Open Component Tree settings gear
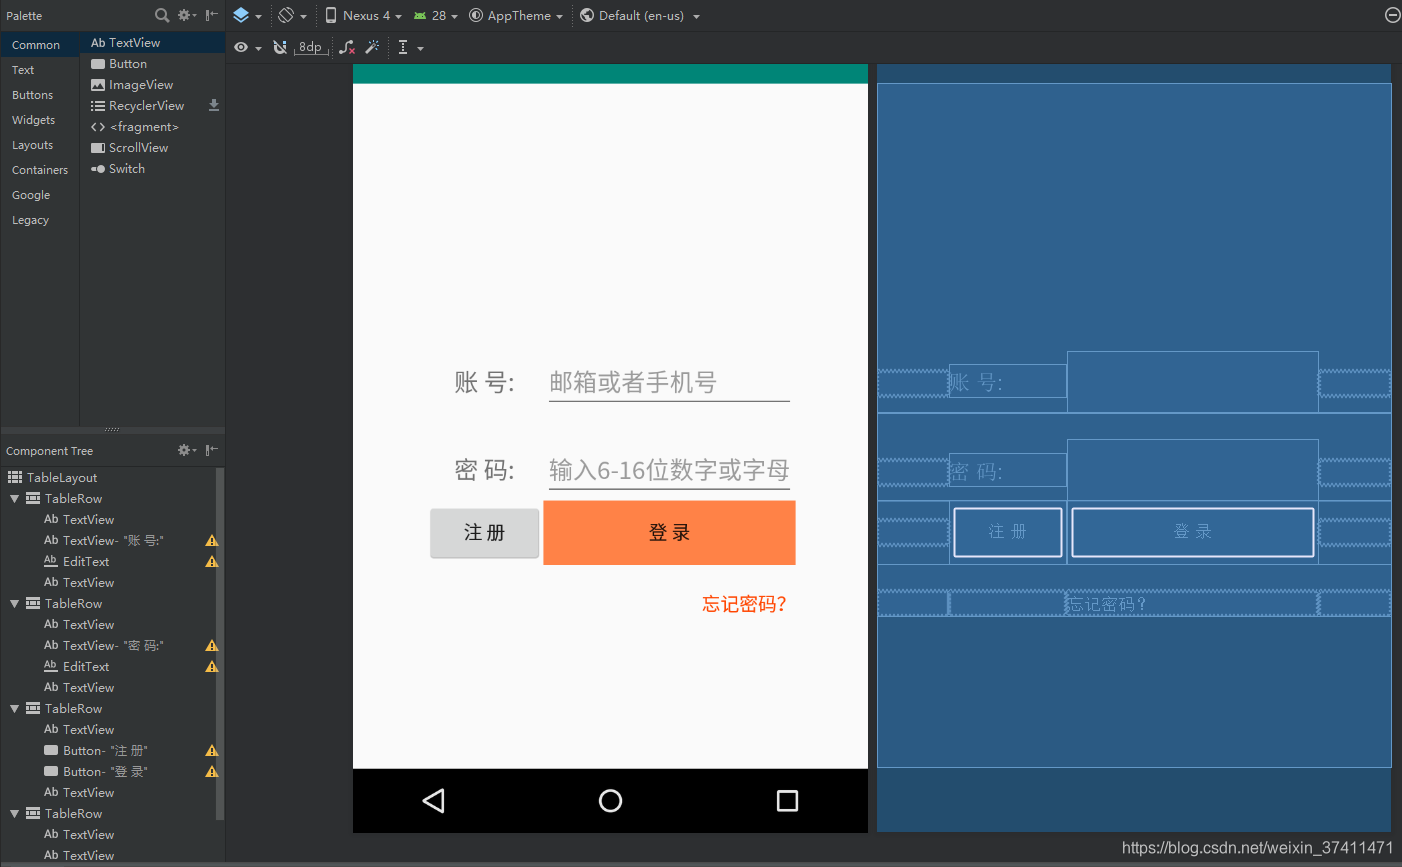This screenshot has height=867, width=1402. (x=187, y=450)
